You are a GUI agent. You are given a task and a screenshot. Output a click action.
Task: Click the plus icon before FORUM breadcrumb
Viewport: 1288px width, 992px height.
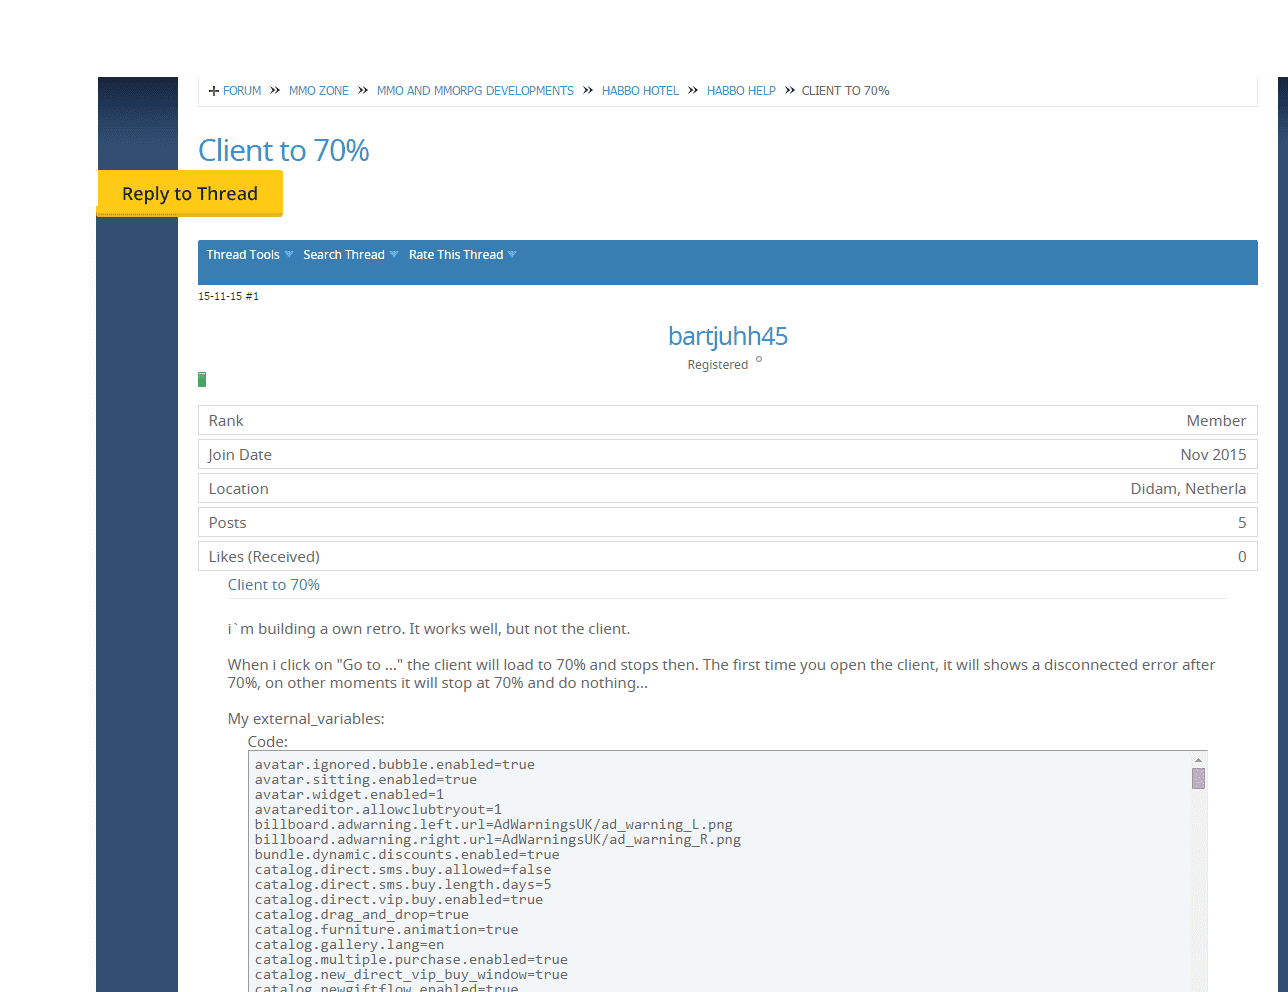click(x=214, y=91)
